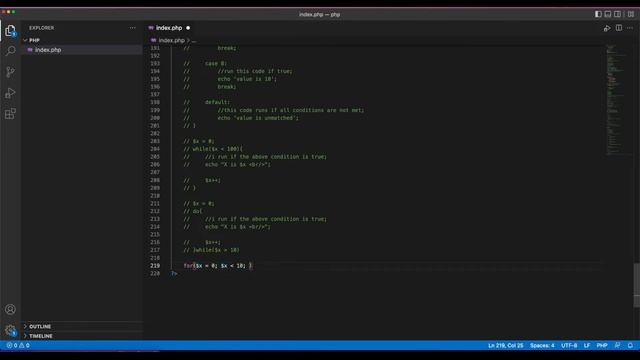Close unsaved index.php tab via dot
The image size is (640, 360).
click(x=188, y=28)
